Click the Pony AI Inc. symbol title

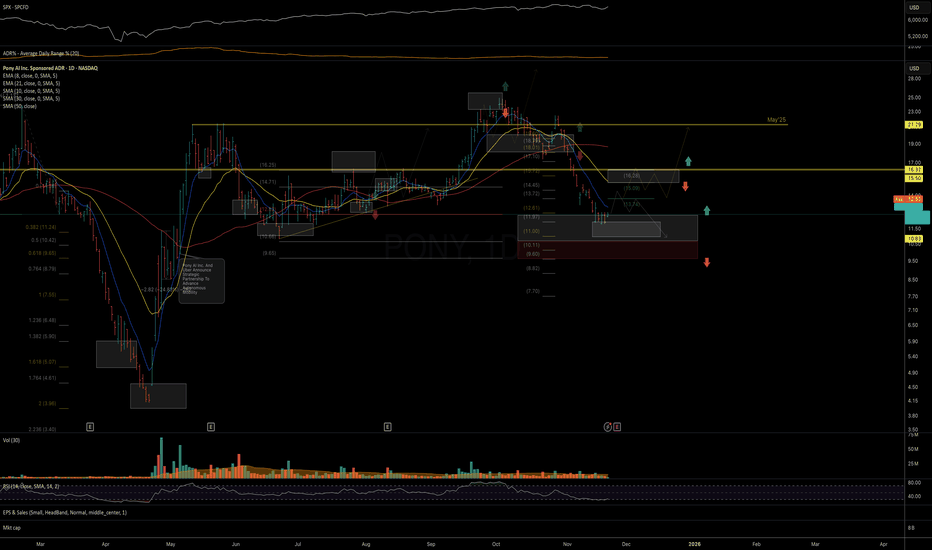52,67
